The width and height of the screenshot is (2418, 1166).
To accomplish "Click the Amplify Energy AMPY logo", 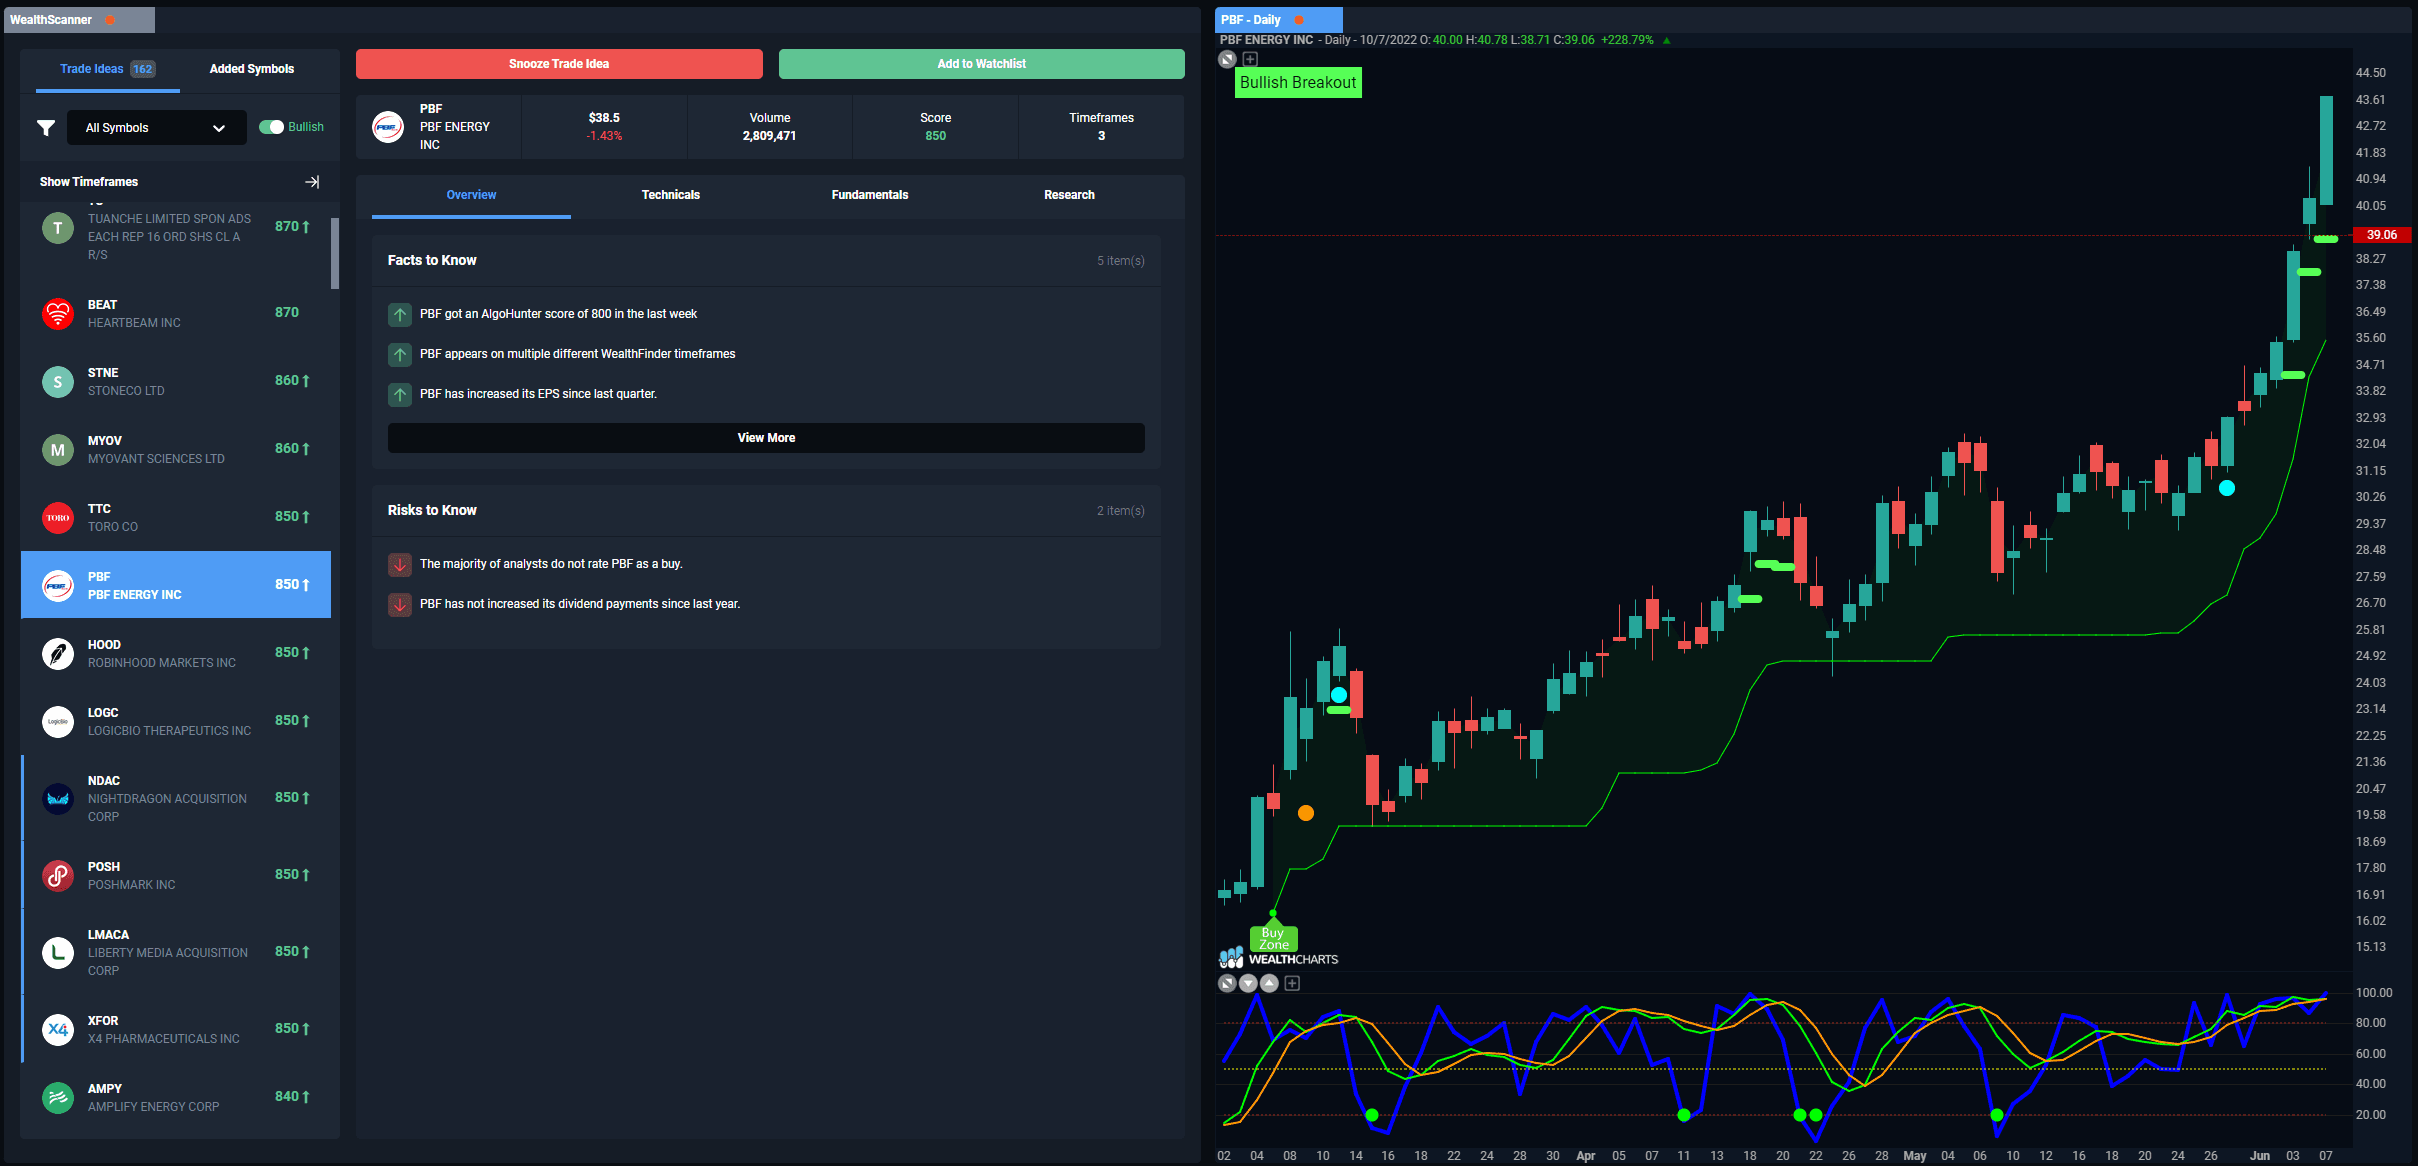I will pyautogui.click(x=58, y=1098).
